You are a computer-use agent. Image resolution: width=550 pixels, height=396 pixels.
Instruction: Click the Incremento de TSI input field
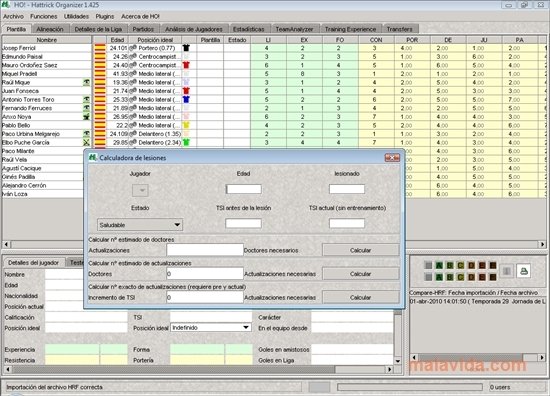205,297
